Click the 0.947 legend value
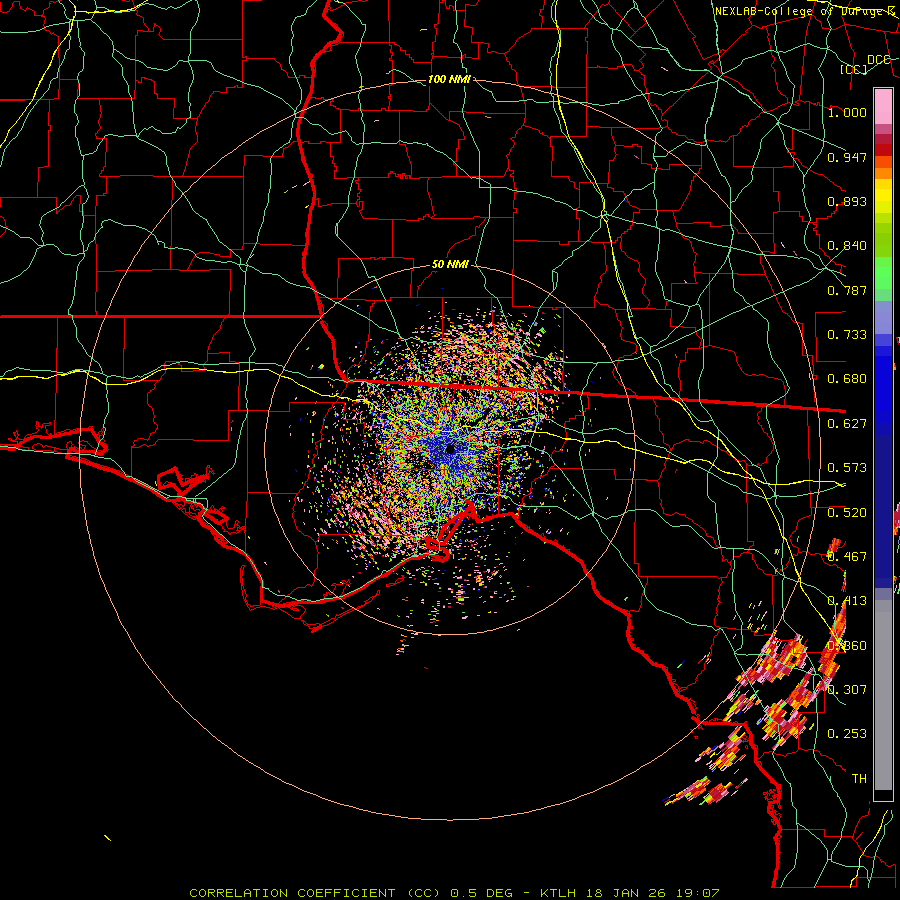Image resolution: width=900 pixels, height=900 pixels. tap(847, 157)
